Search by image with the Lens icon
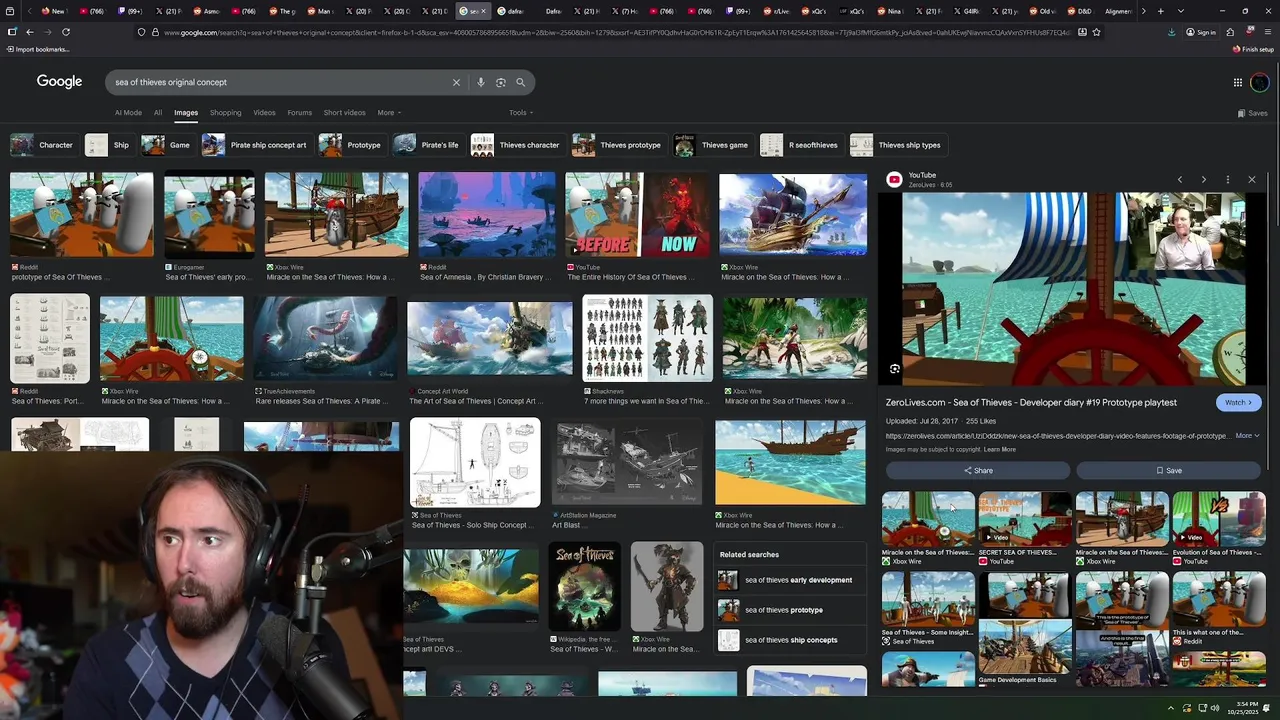 click(501, 82)
